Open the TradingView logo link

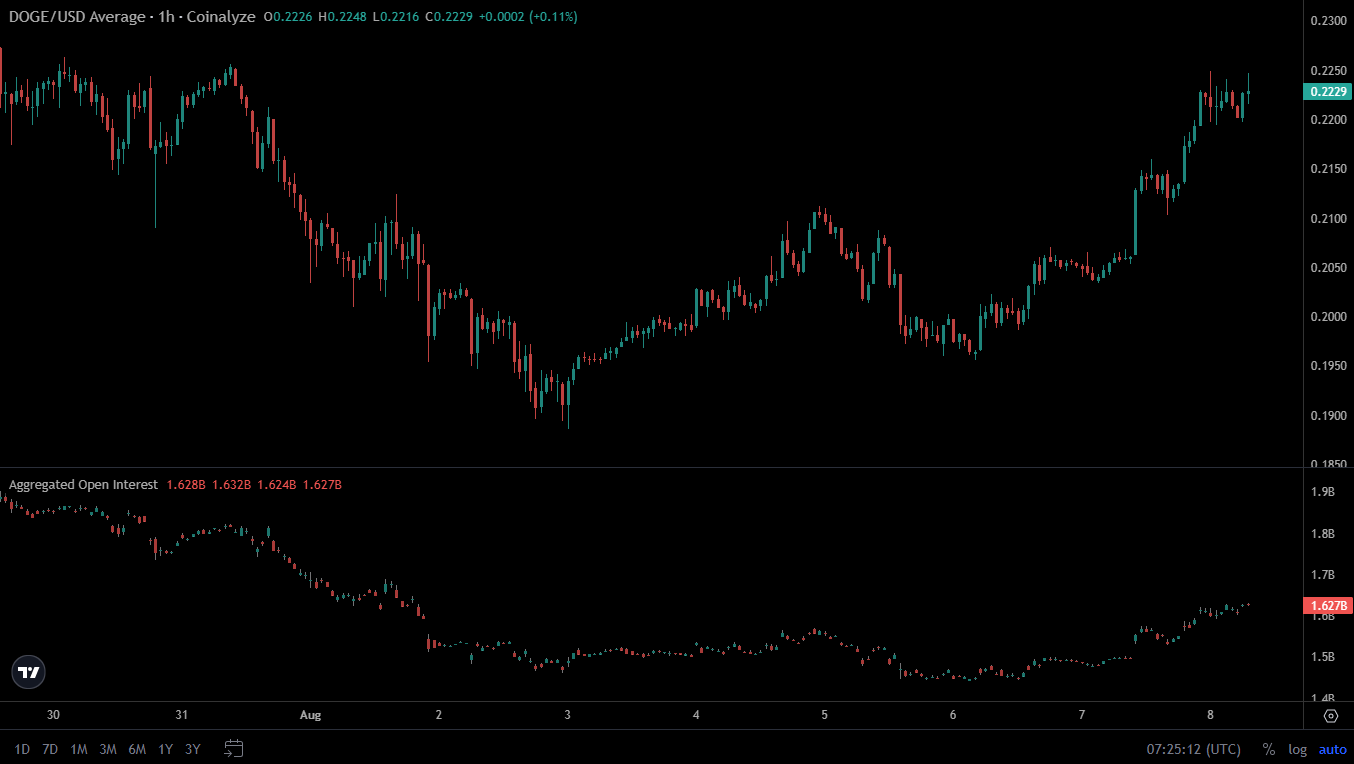click(x=29, y=672)
